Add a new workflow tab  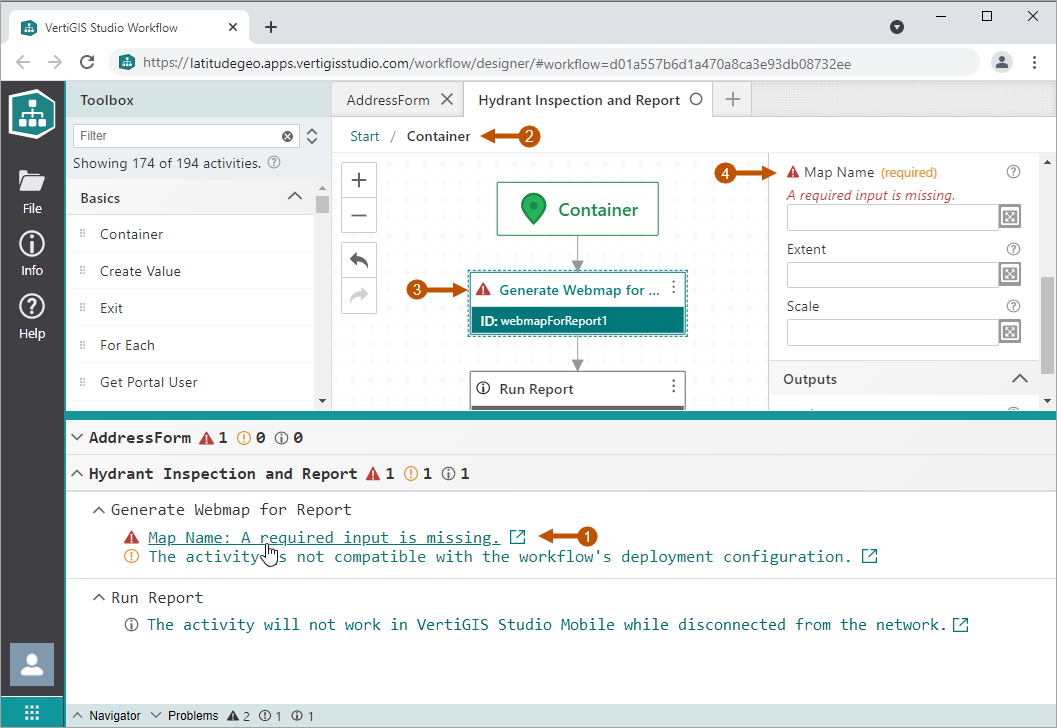(x=732, y=99)
